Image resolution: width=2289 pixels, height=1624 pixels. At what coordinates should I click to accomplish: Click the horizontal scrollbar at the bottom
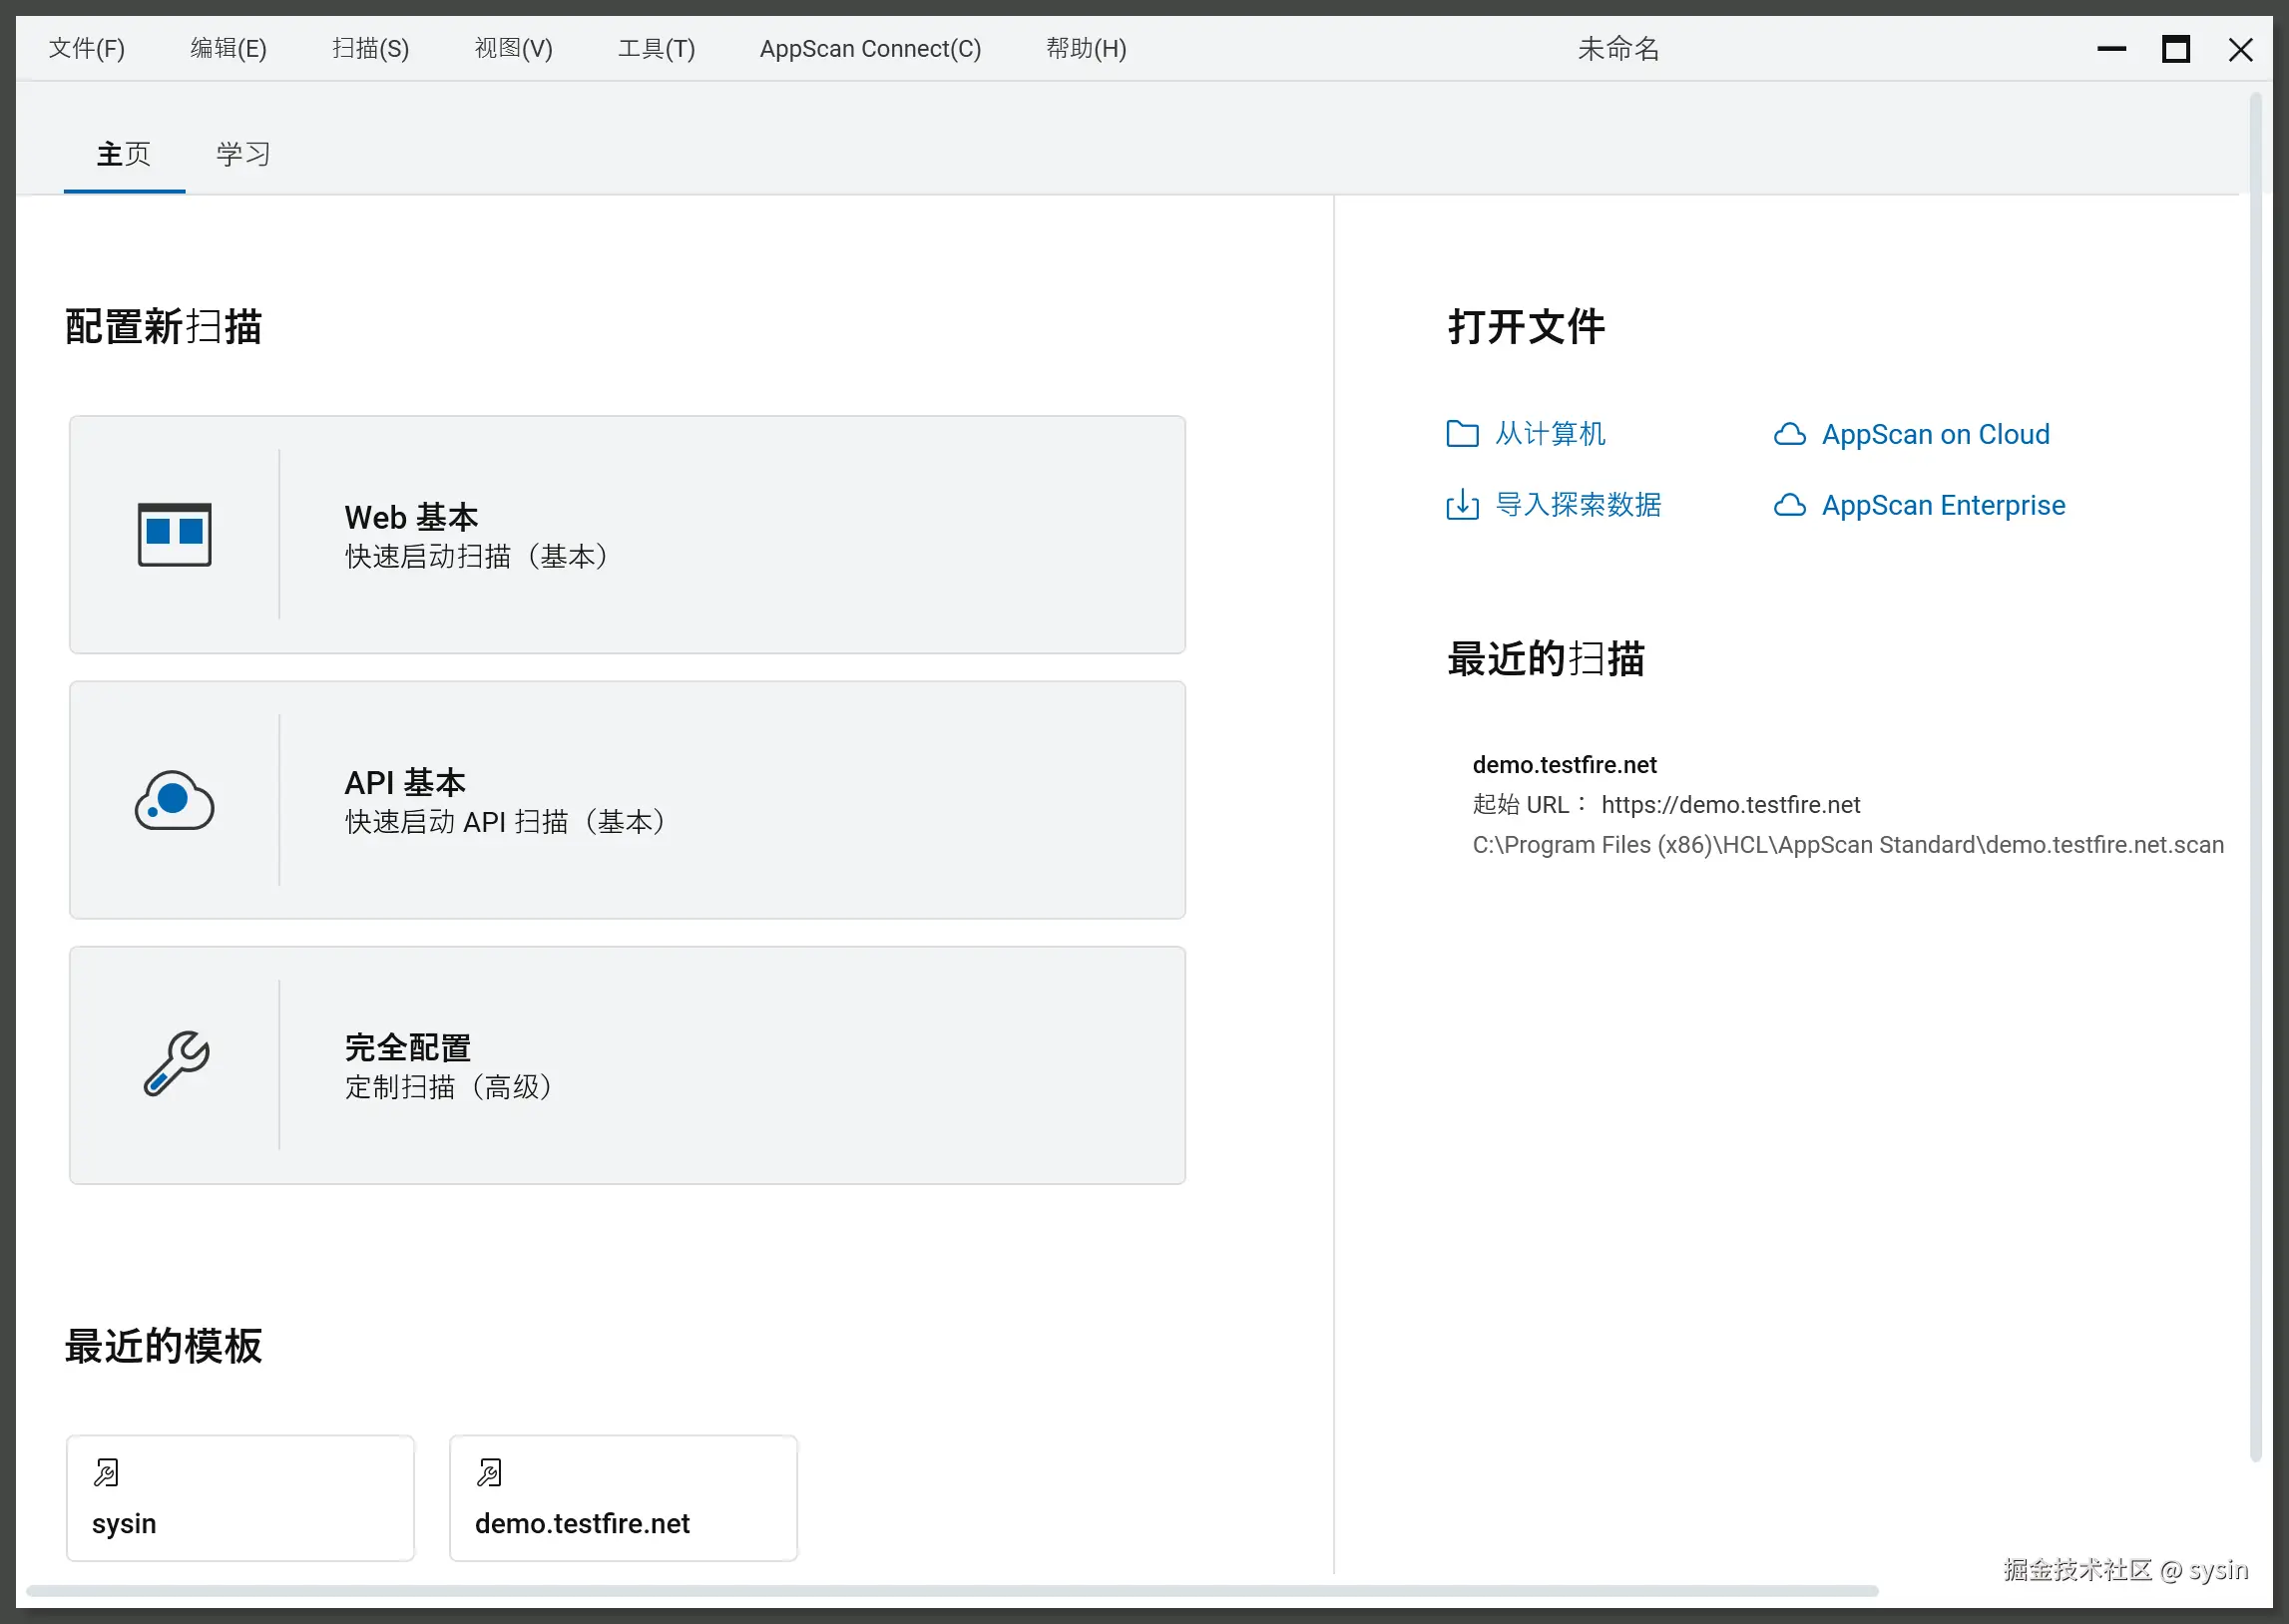950,1590
